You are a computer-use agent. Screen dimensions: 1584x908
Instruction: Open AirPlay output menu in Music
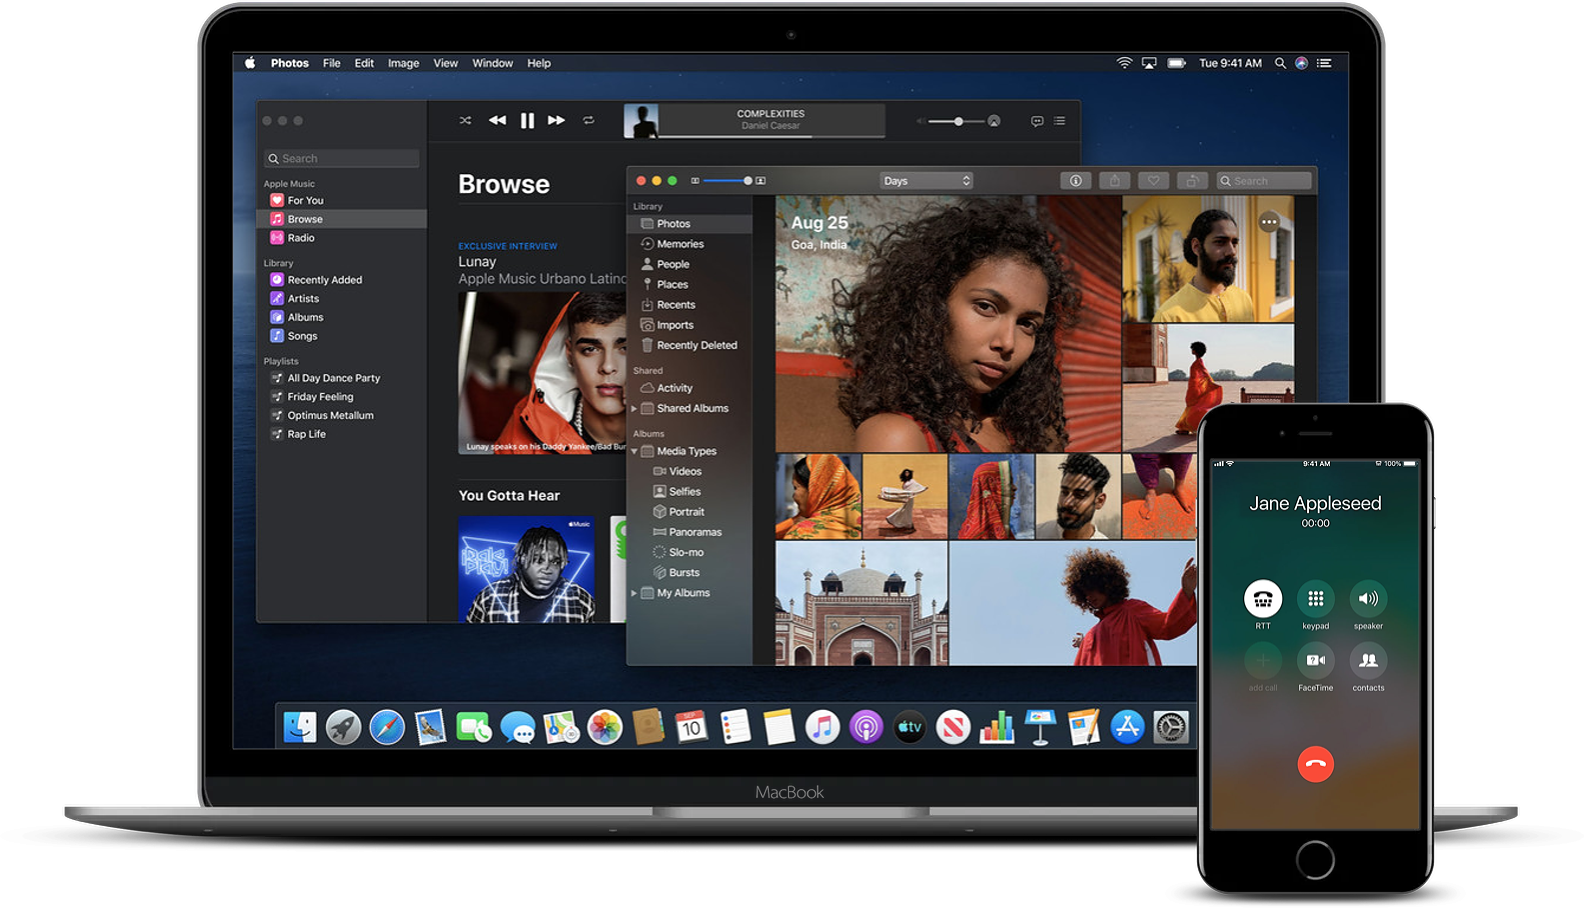(x=994, y=121)
